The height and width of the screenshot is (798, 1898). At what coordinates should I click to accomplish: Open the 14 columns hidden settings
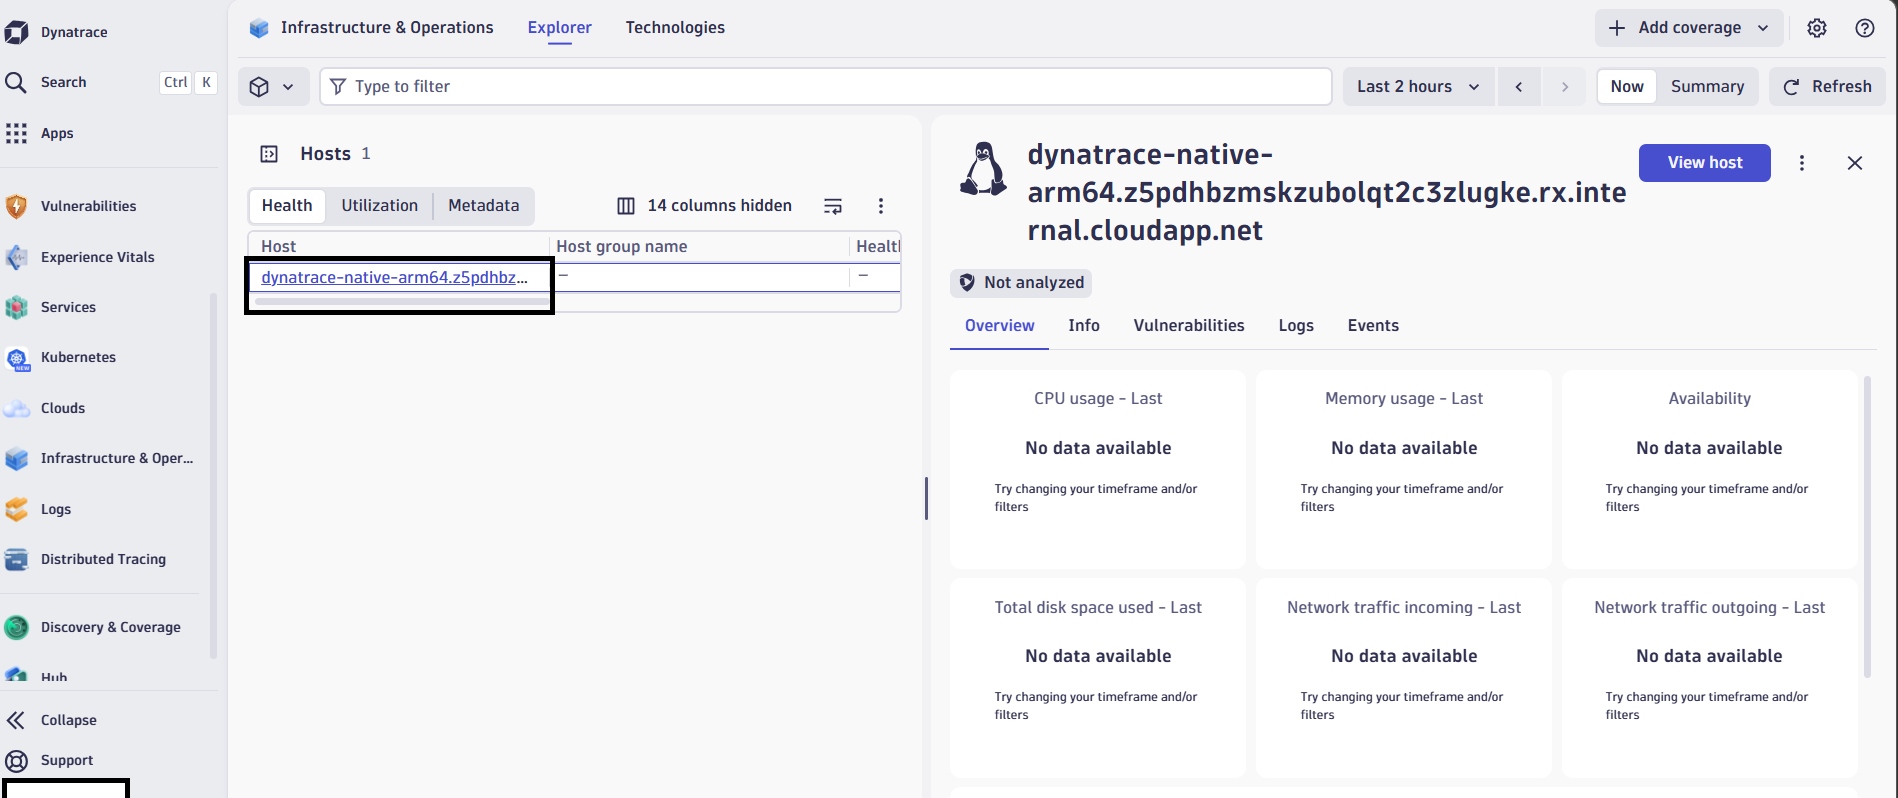click(x=704, y=206)
